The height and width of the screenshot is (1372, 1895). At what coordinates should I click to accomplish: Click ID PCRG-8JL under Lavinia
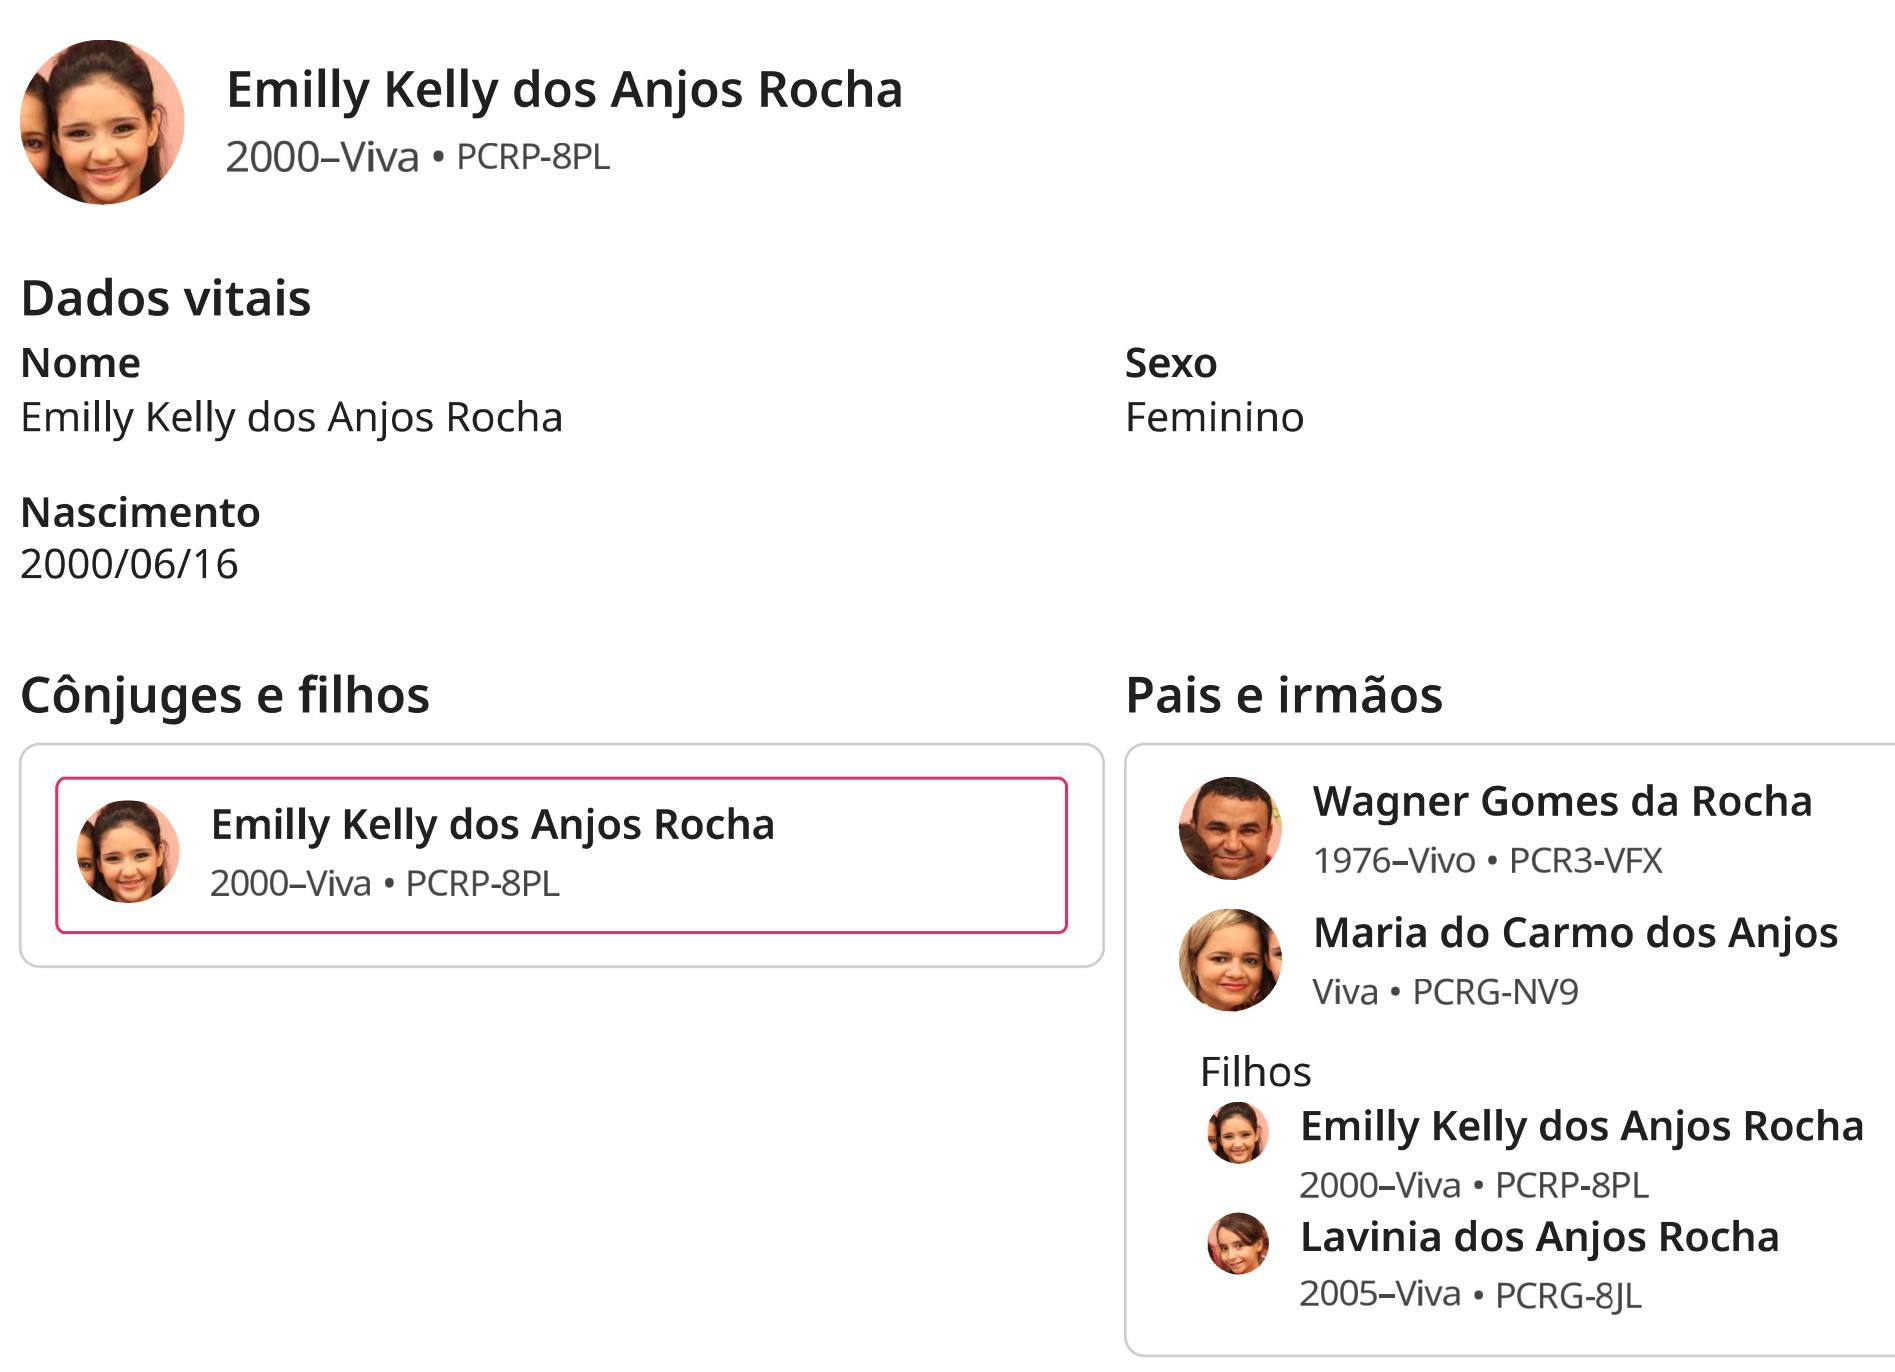coord(1568,1295)
